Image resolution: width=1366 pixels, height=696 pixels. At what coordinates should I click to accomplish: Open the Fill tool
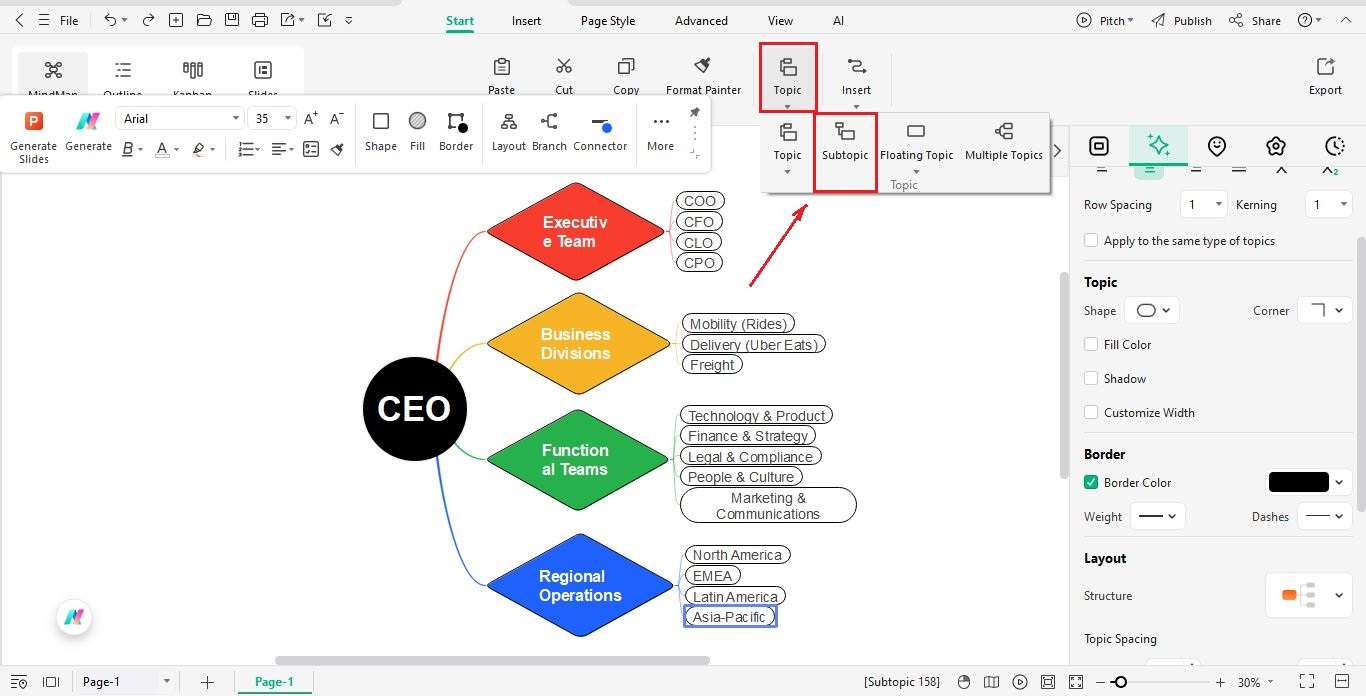[x=417, y=131]
